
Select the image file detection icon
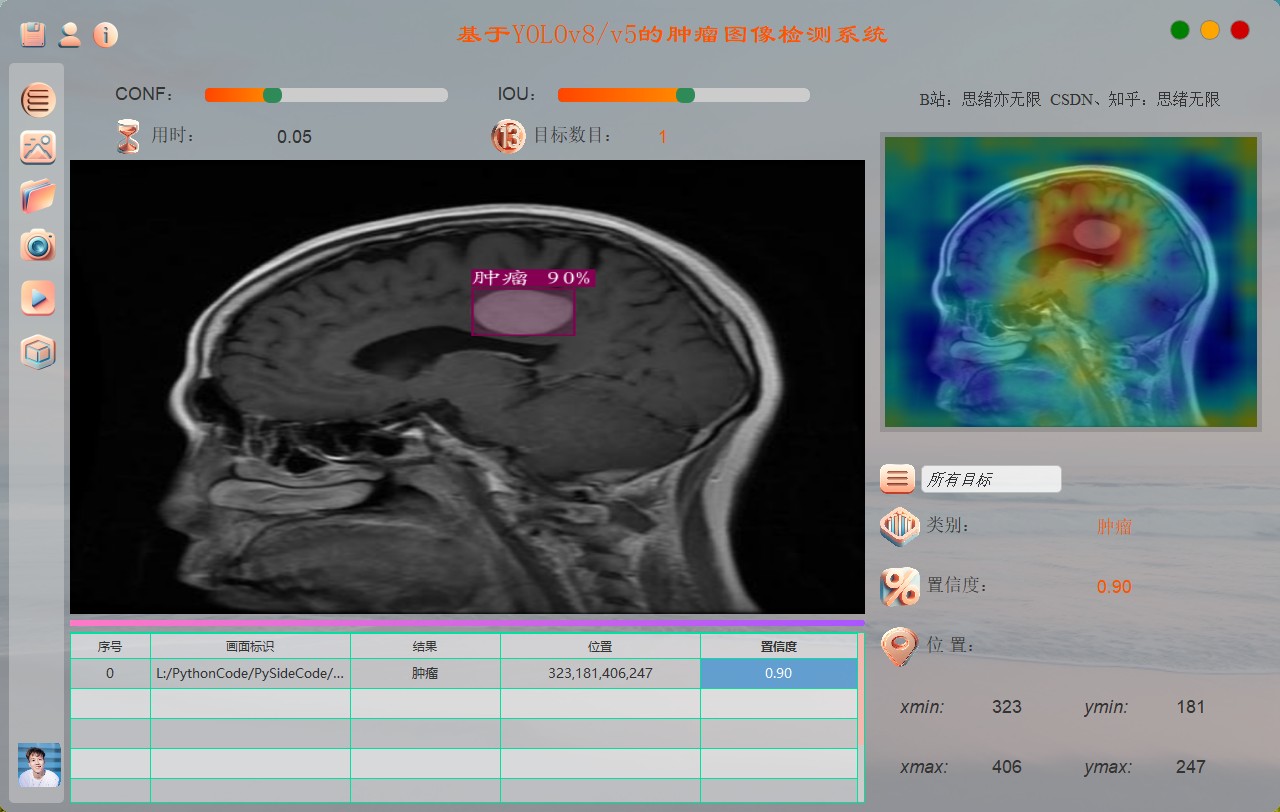(x=38, y=147)
